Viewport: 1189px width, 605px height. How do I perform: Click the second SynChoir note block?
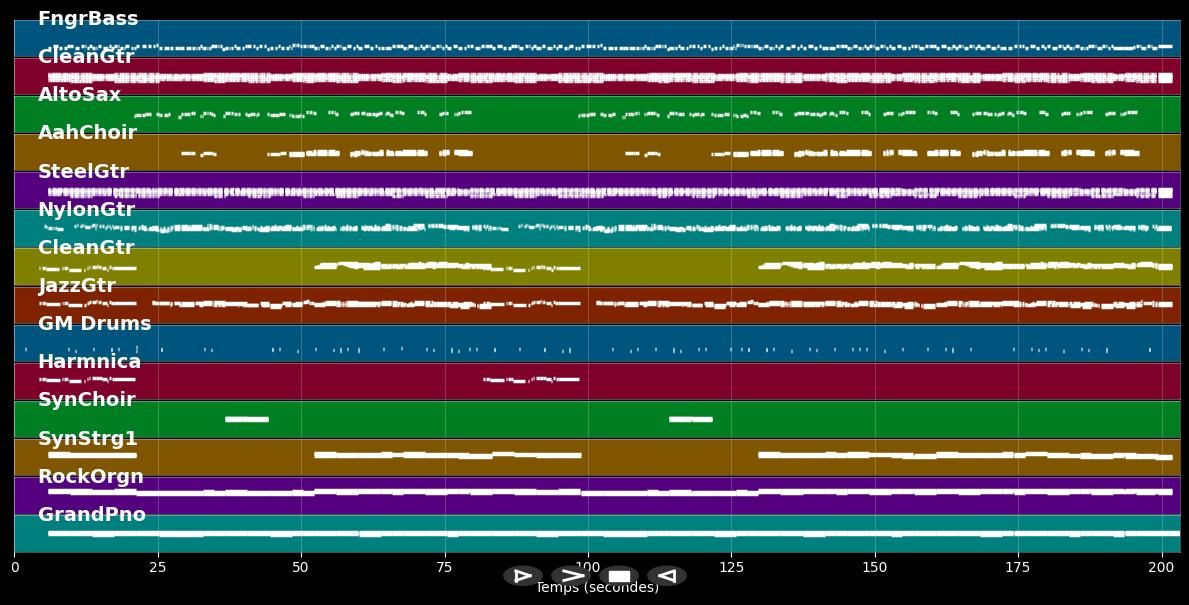click(690, 419)
